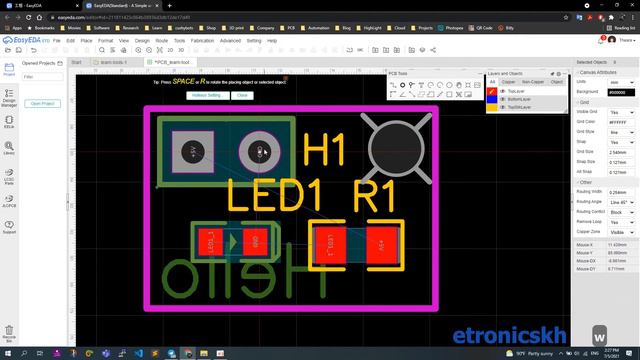Select the Solid Region tool in PCB Tools

coord(430,94)
